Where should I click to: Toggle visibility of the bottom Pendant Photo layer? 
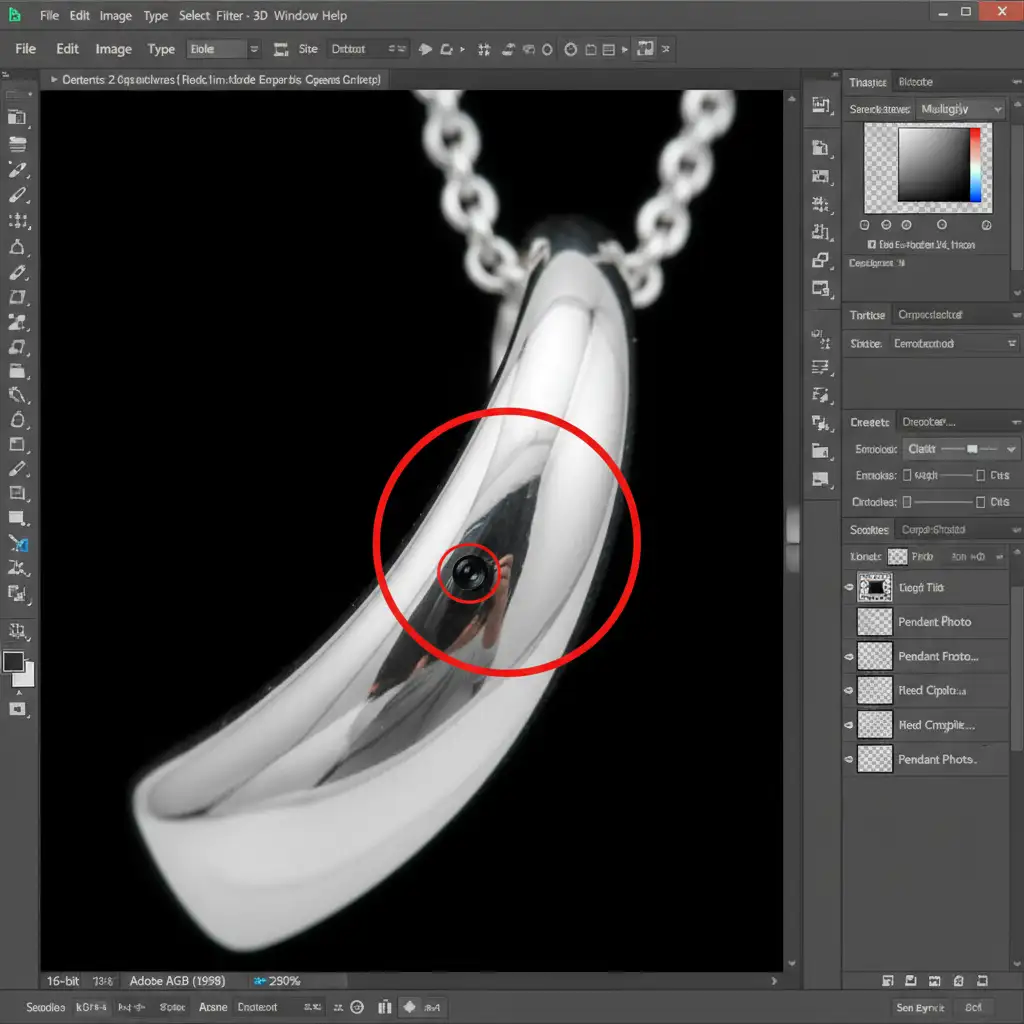point(850,759)
